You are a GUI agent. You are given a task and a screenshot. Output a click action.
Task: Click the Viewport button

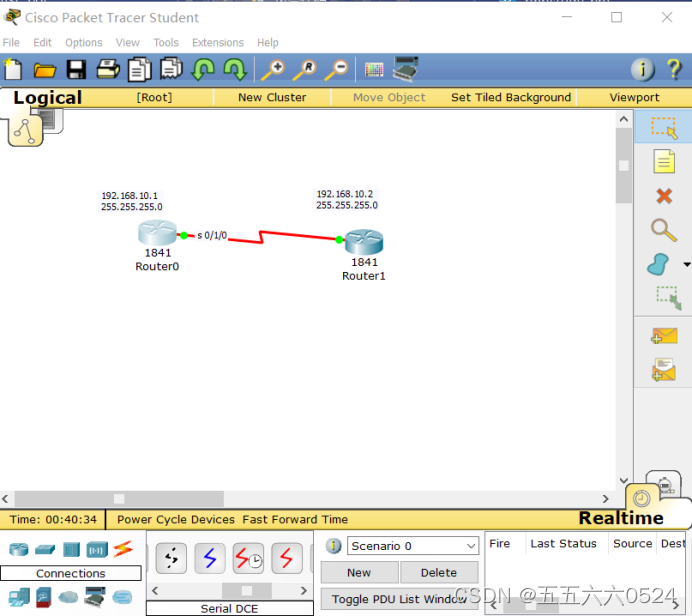coord(634,97)
